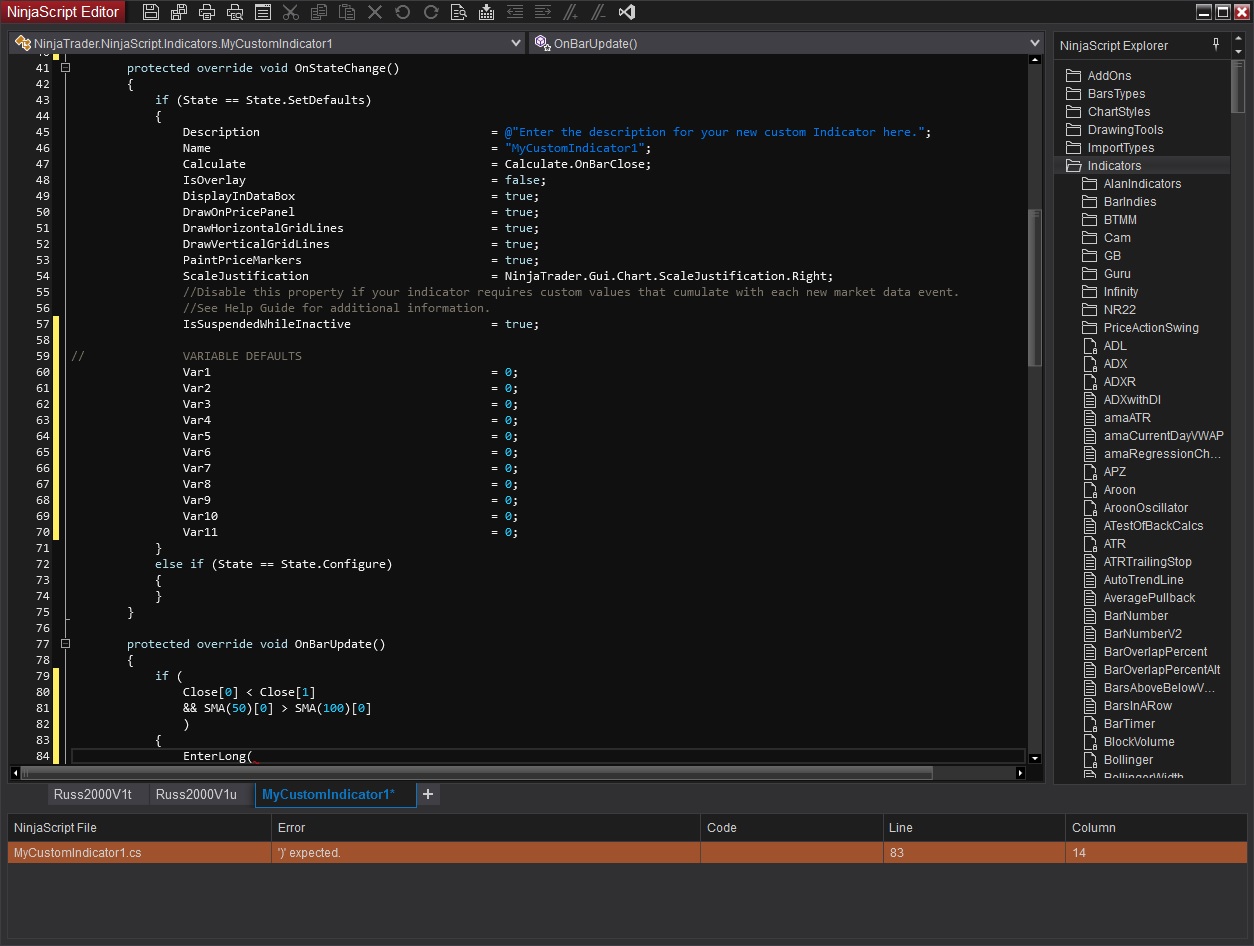Select the "')' expected." error row

(x=627, y=853)
